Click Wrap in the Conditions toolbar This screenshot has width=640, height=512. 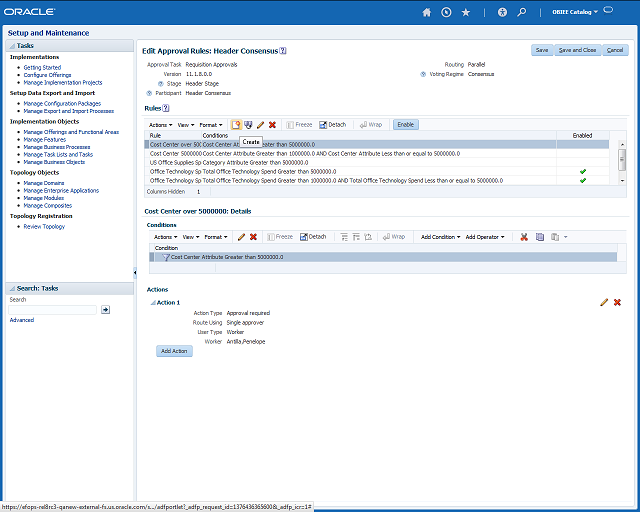(x=394, y=237)
